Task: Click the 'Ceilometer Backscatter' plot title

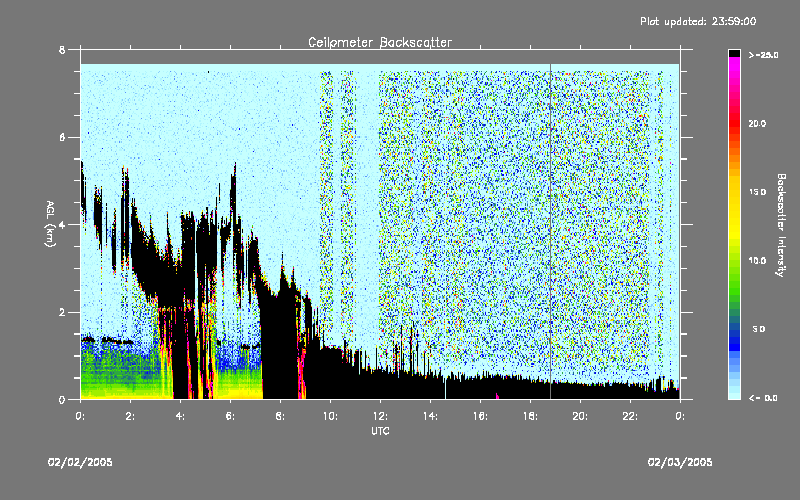Action: pyautogui.click(x=380, y=42)
